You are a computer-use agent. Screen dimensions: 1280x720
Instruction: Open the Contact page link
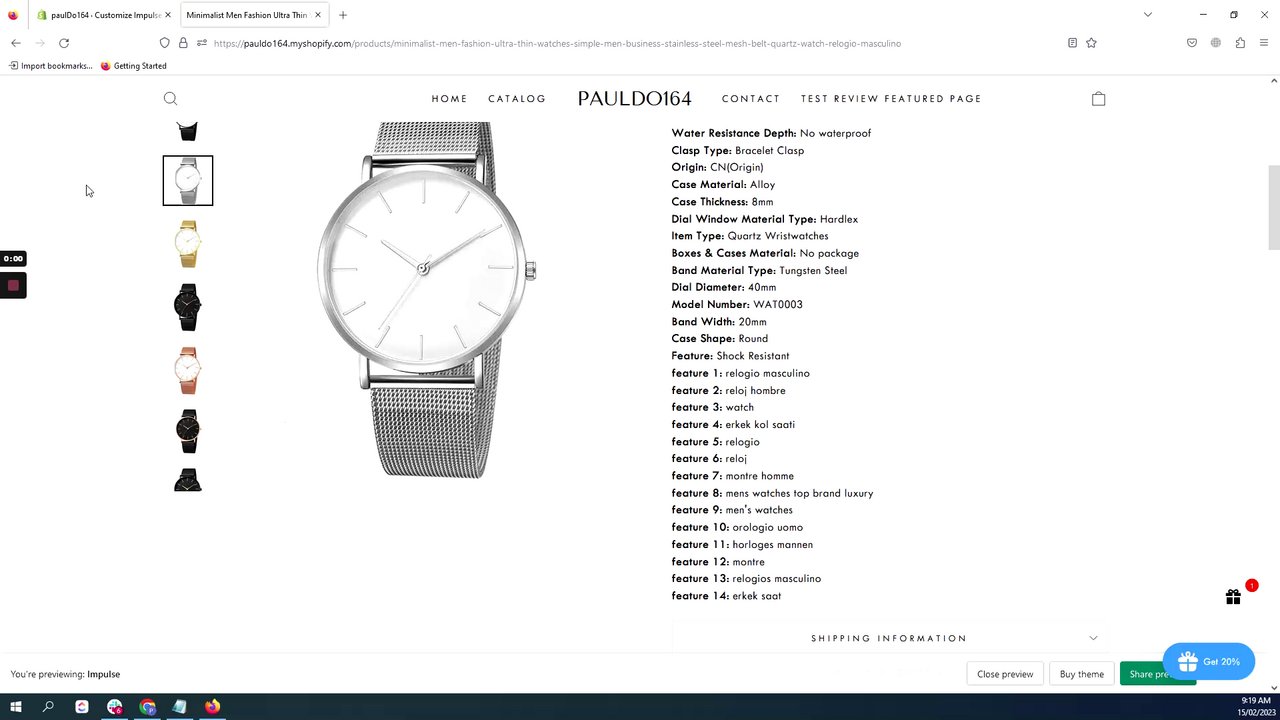(x=751, y=98)
